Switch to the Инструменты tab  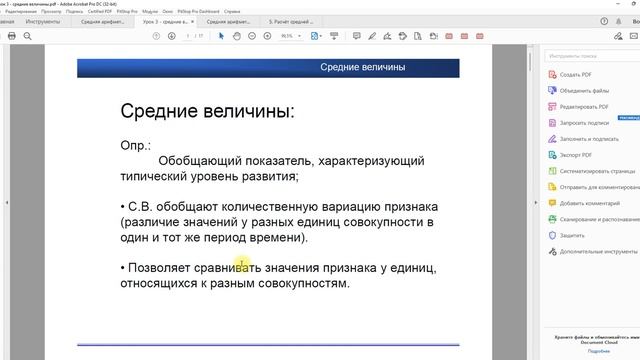43,22
